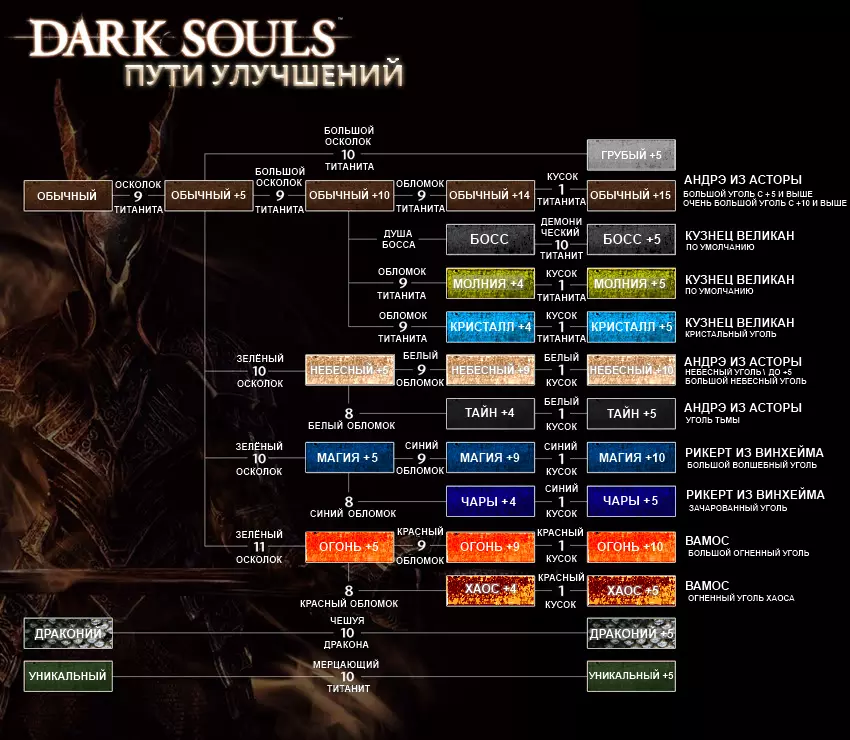This screenshot has height=740, width=850.
Task: Click the БОЛЬШОЙ НЕБЕСНЫЙ УГОЛЬ text
Action: pyautogui.click(x=745, y=381)
